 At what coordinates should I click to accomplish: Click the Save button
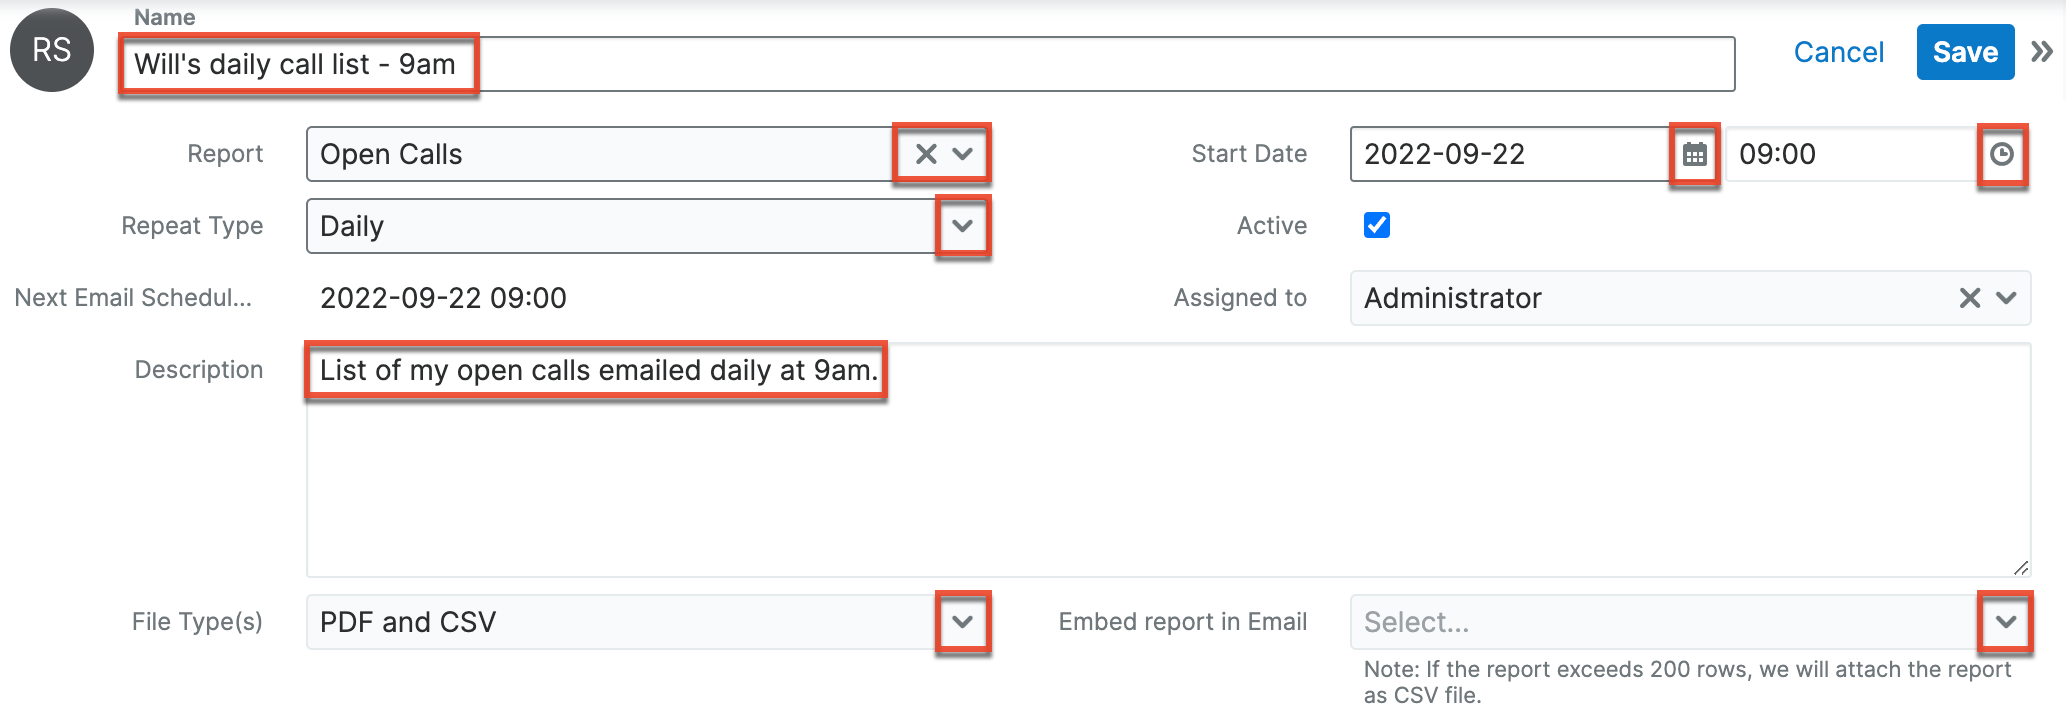(x=1964, y=52)
